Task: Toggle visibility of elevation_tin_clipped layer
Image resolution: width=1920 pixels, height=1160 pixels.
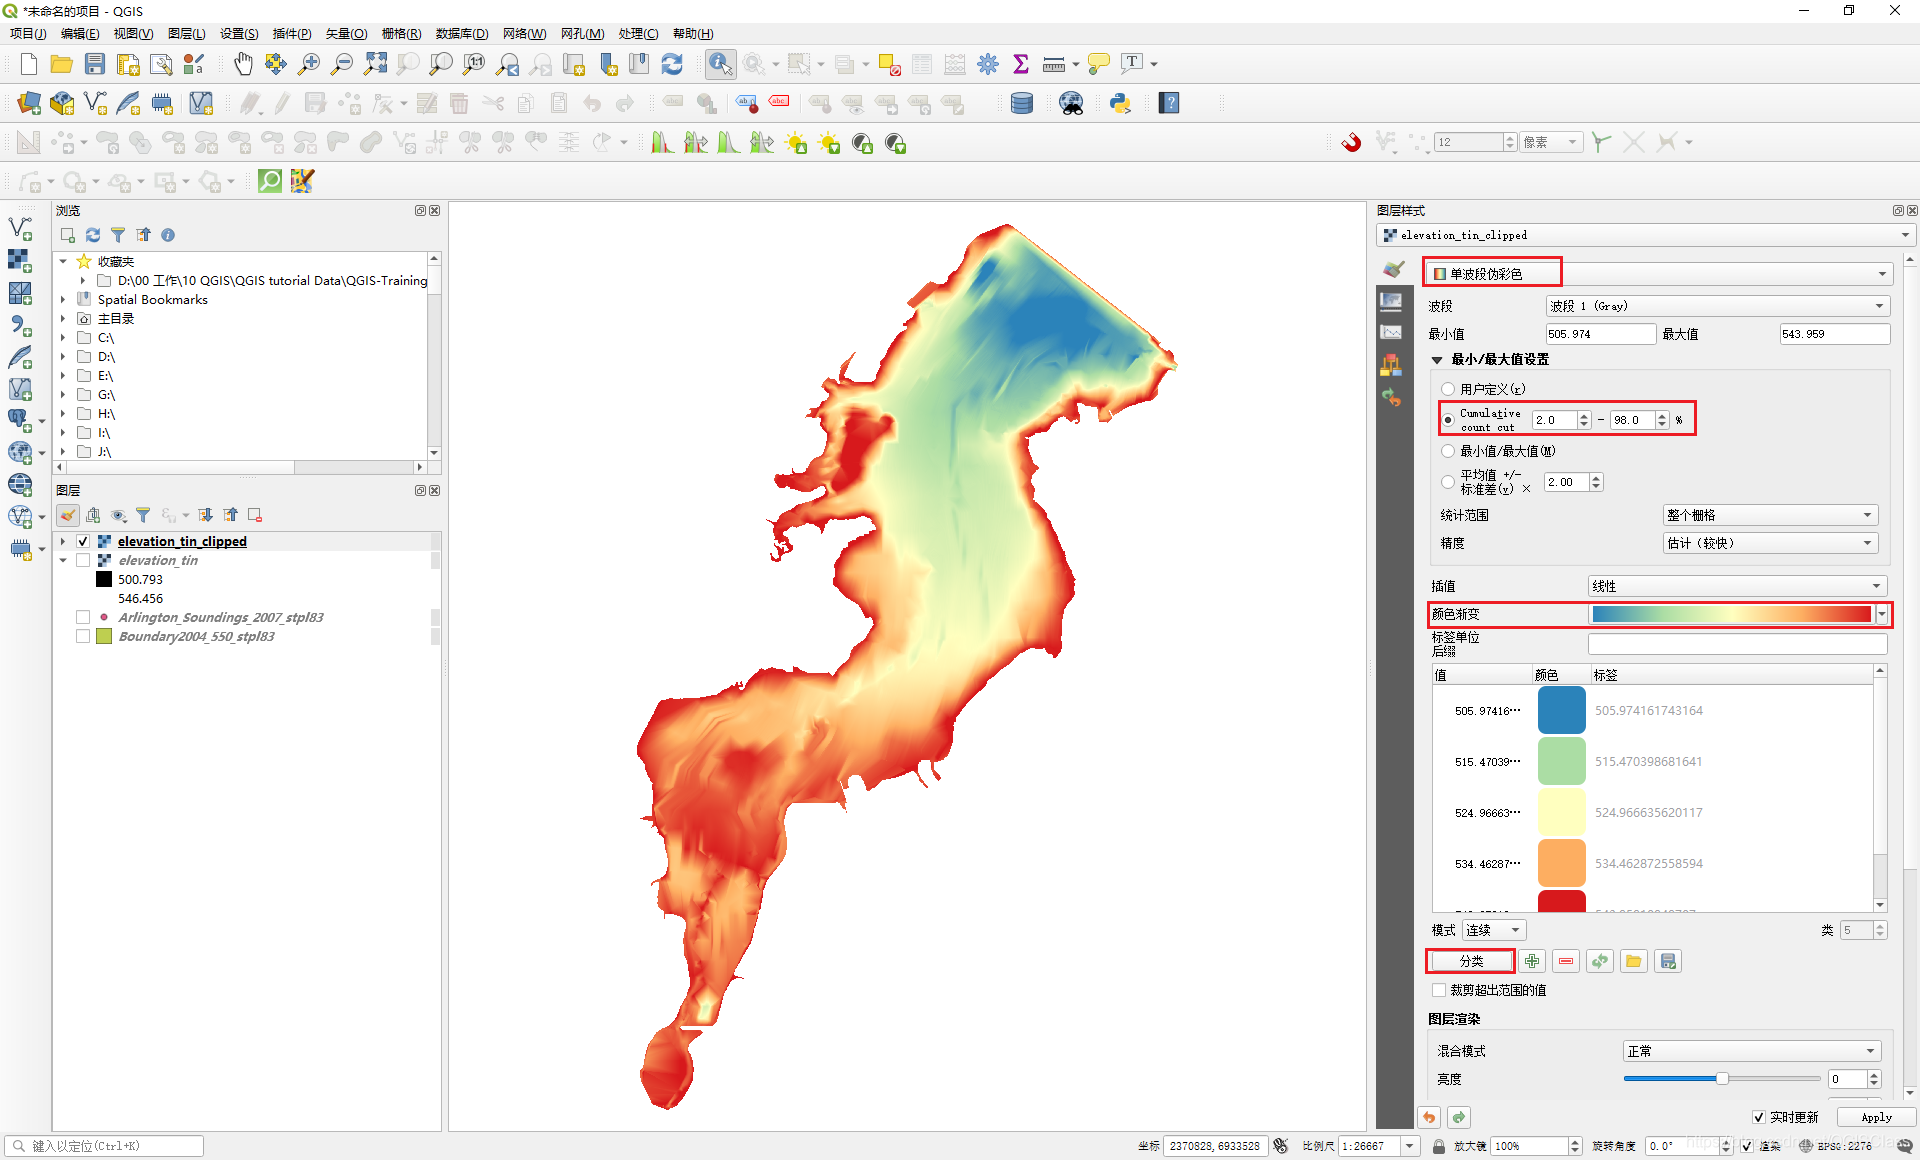Action: (x=83, y=541)
